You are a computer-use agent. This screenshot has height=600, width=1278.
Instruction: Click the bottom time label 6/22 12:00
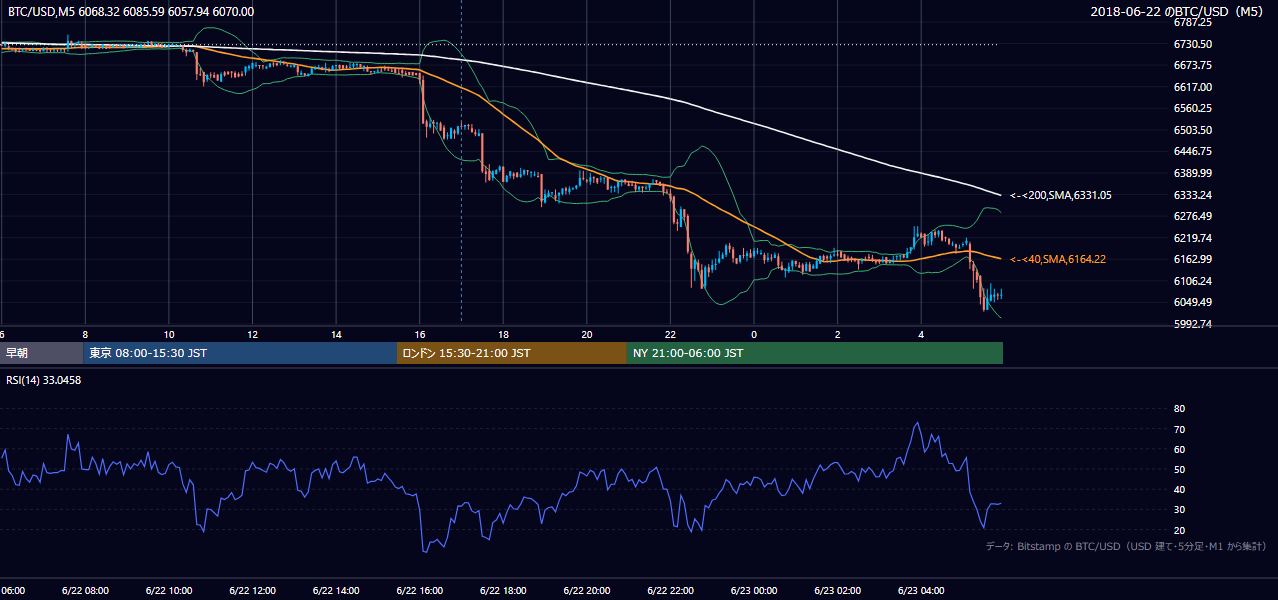coord(252,591)
